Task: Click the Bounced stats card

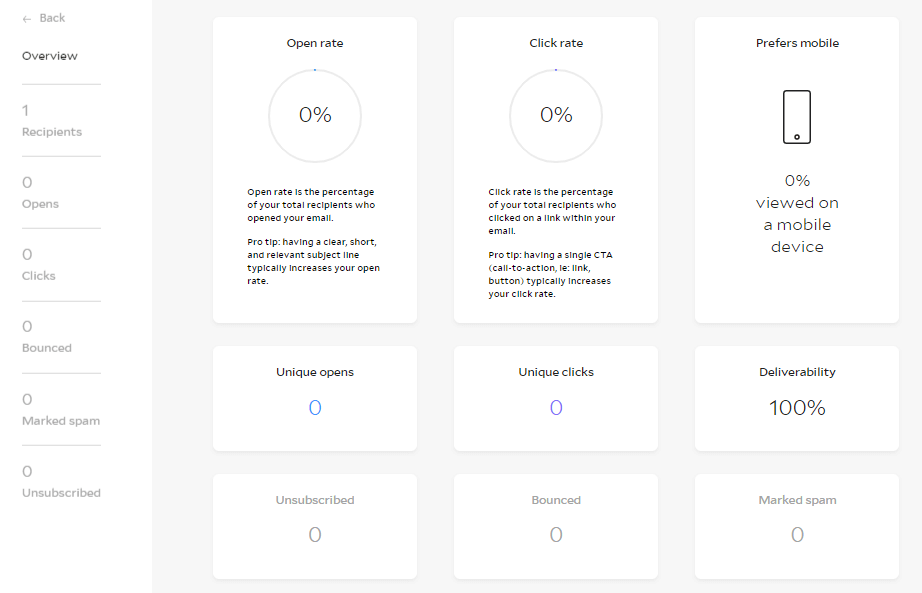Action: 556,525
